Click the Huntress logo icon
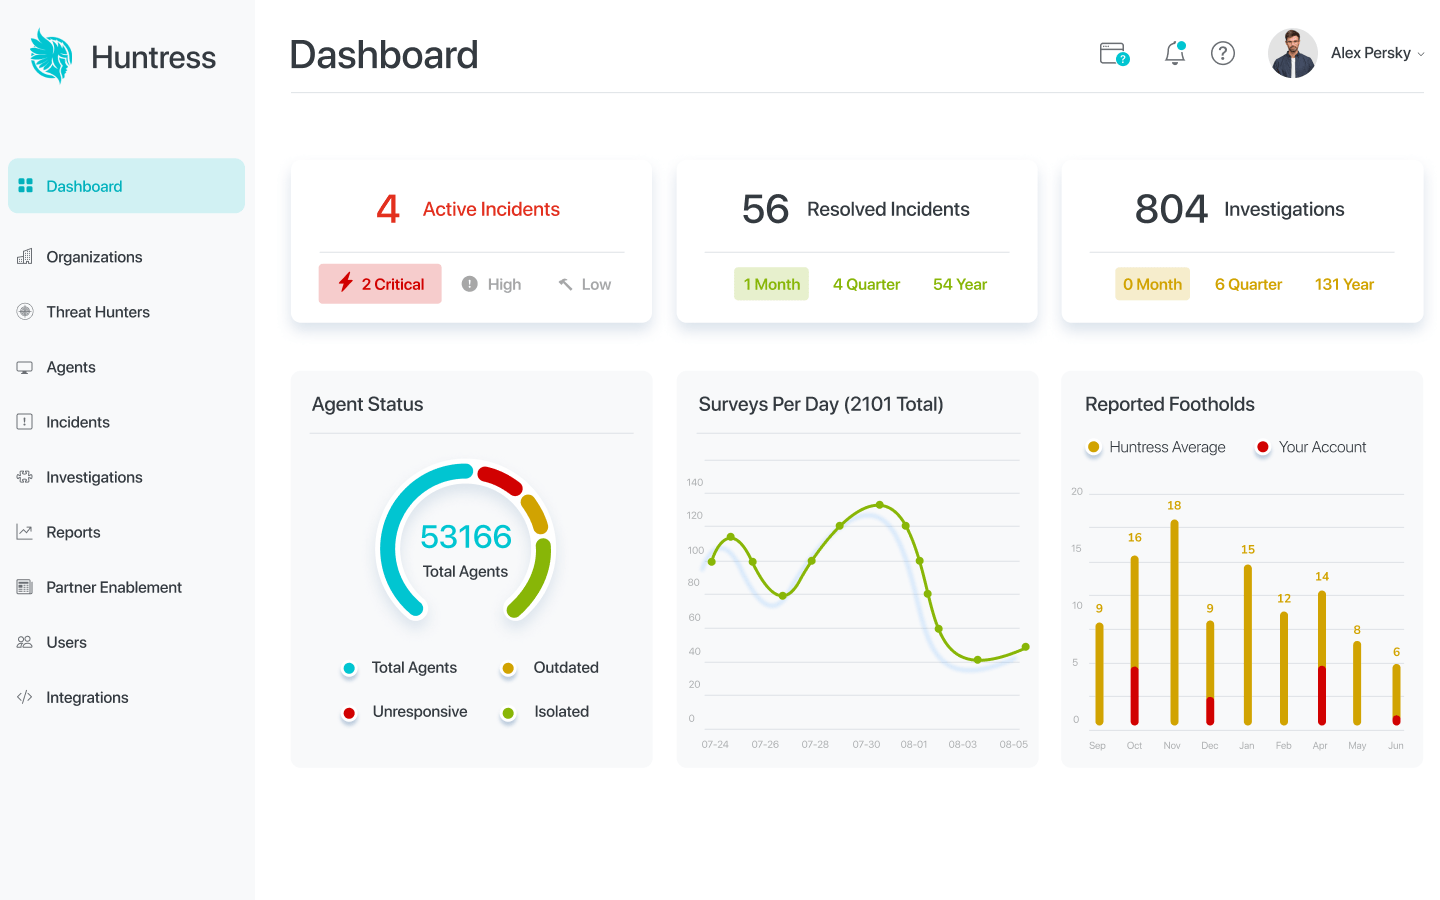 [51, 56]
